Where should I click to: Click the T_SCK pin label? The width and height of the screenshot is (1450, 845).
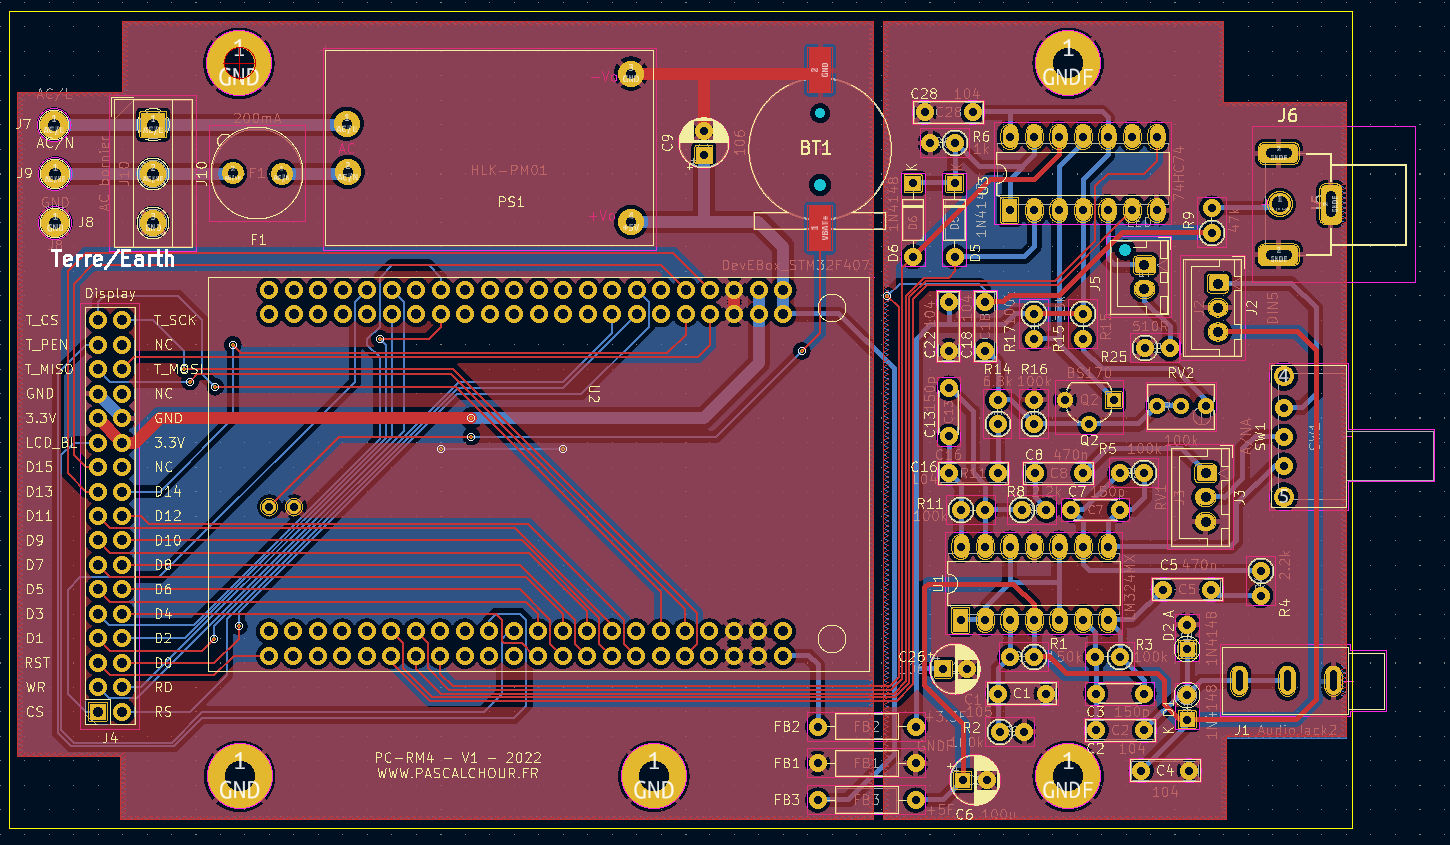175,320
